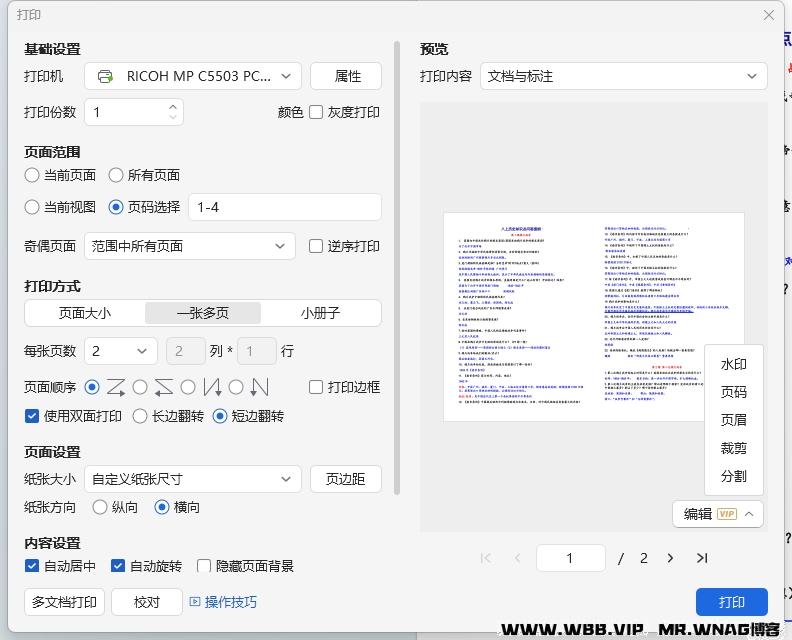
Task: Open 打印内容 文档与标注 dropdown
Action: coord(624,76)
